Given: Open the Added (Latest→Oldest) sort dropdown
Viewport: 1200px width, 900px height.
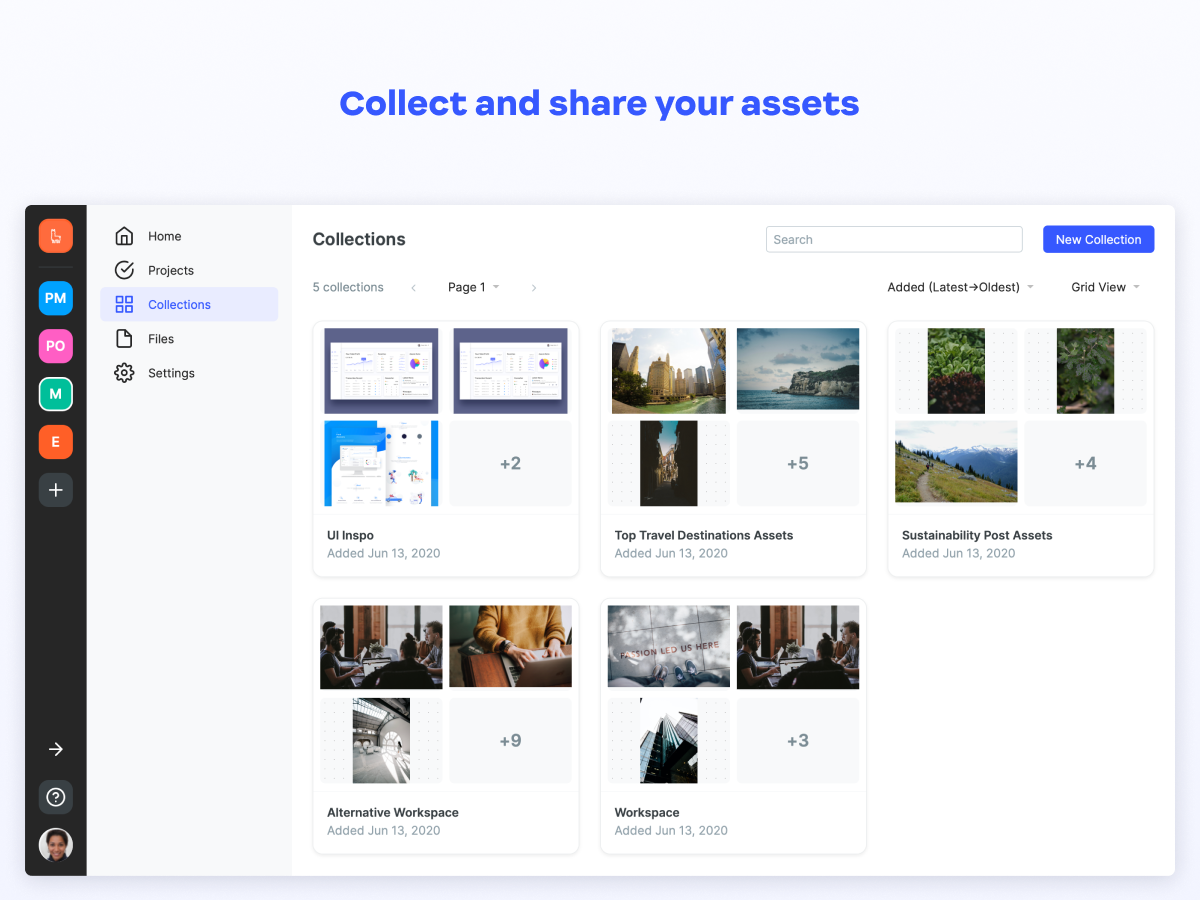Looking at the screenshot, I should (x=961, y=287).
